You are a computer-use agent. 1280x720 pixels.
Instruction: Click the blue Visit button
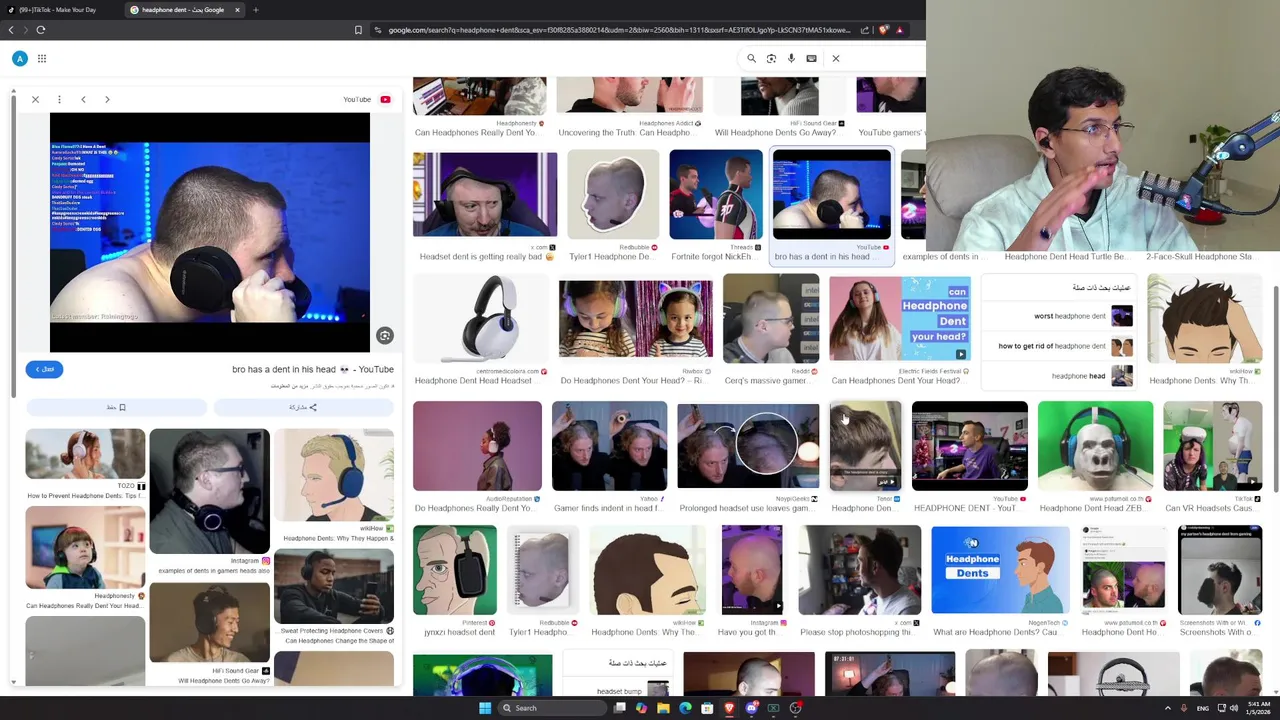pyautogui.click(x=45, y=370)
